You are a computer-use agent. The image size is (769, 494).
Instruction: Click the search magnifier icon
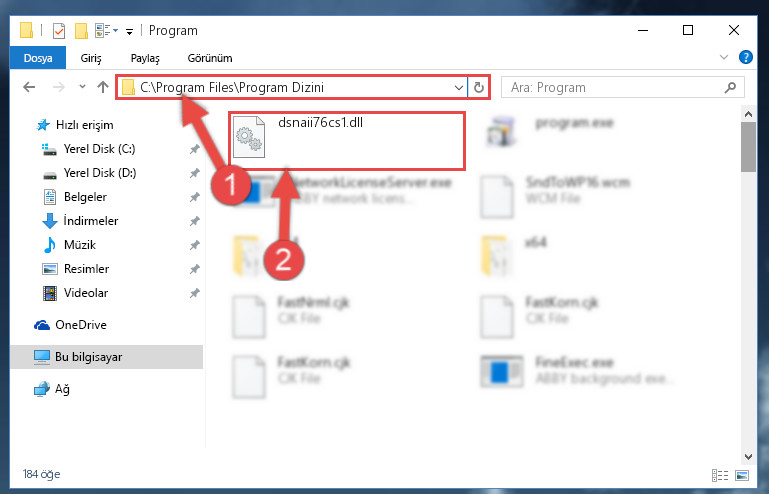(x=730, y=87)
